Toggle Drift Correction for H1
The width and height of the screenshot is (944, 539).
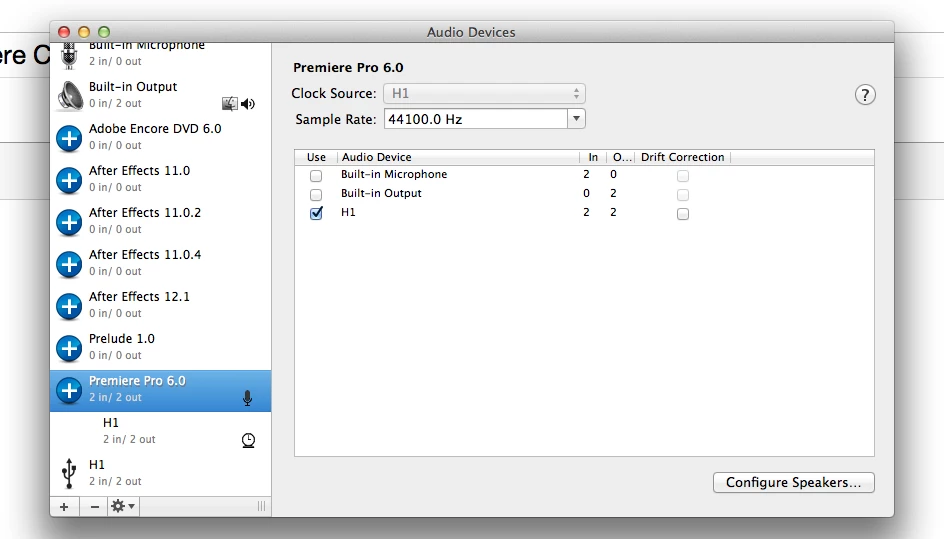(683, 214)
